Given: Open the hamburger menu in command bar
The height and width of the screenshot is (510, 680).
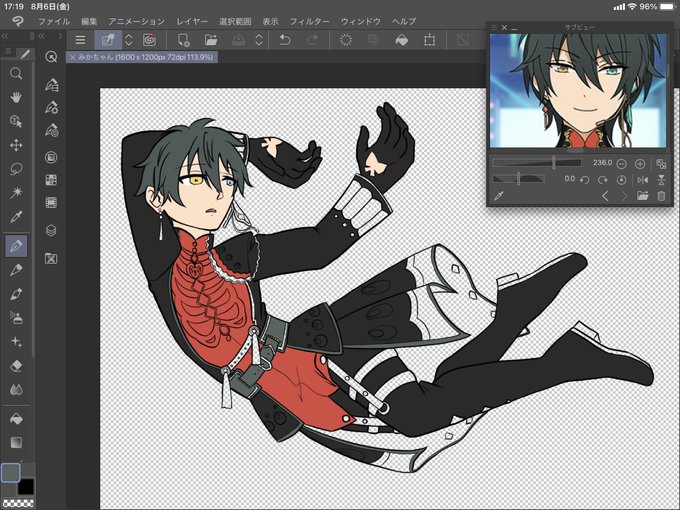Looking at the screenshot, I should tap(80, 40).
